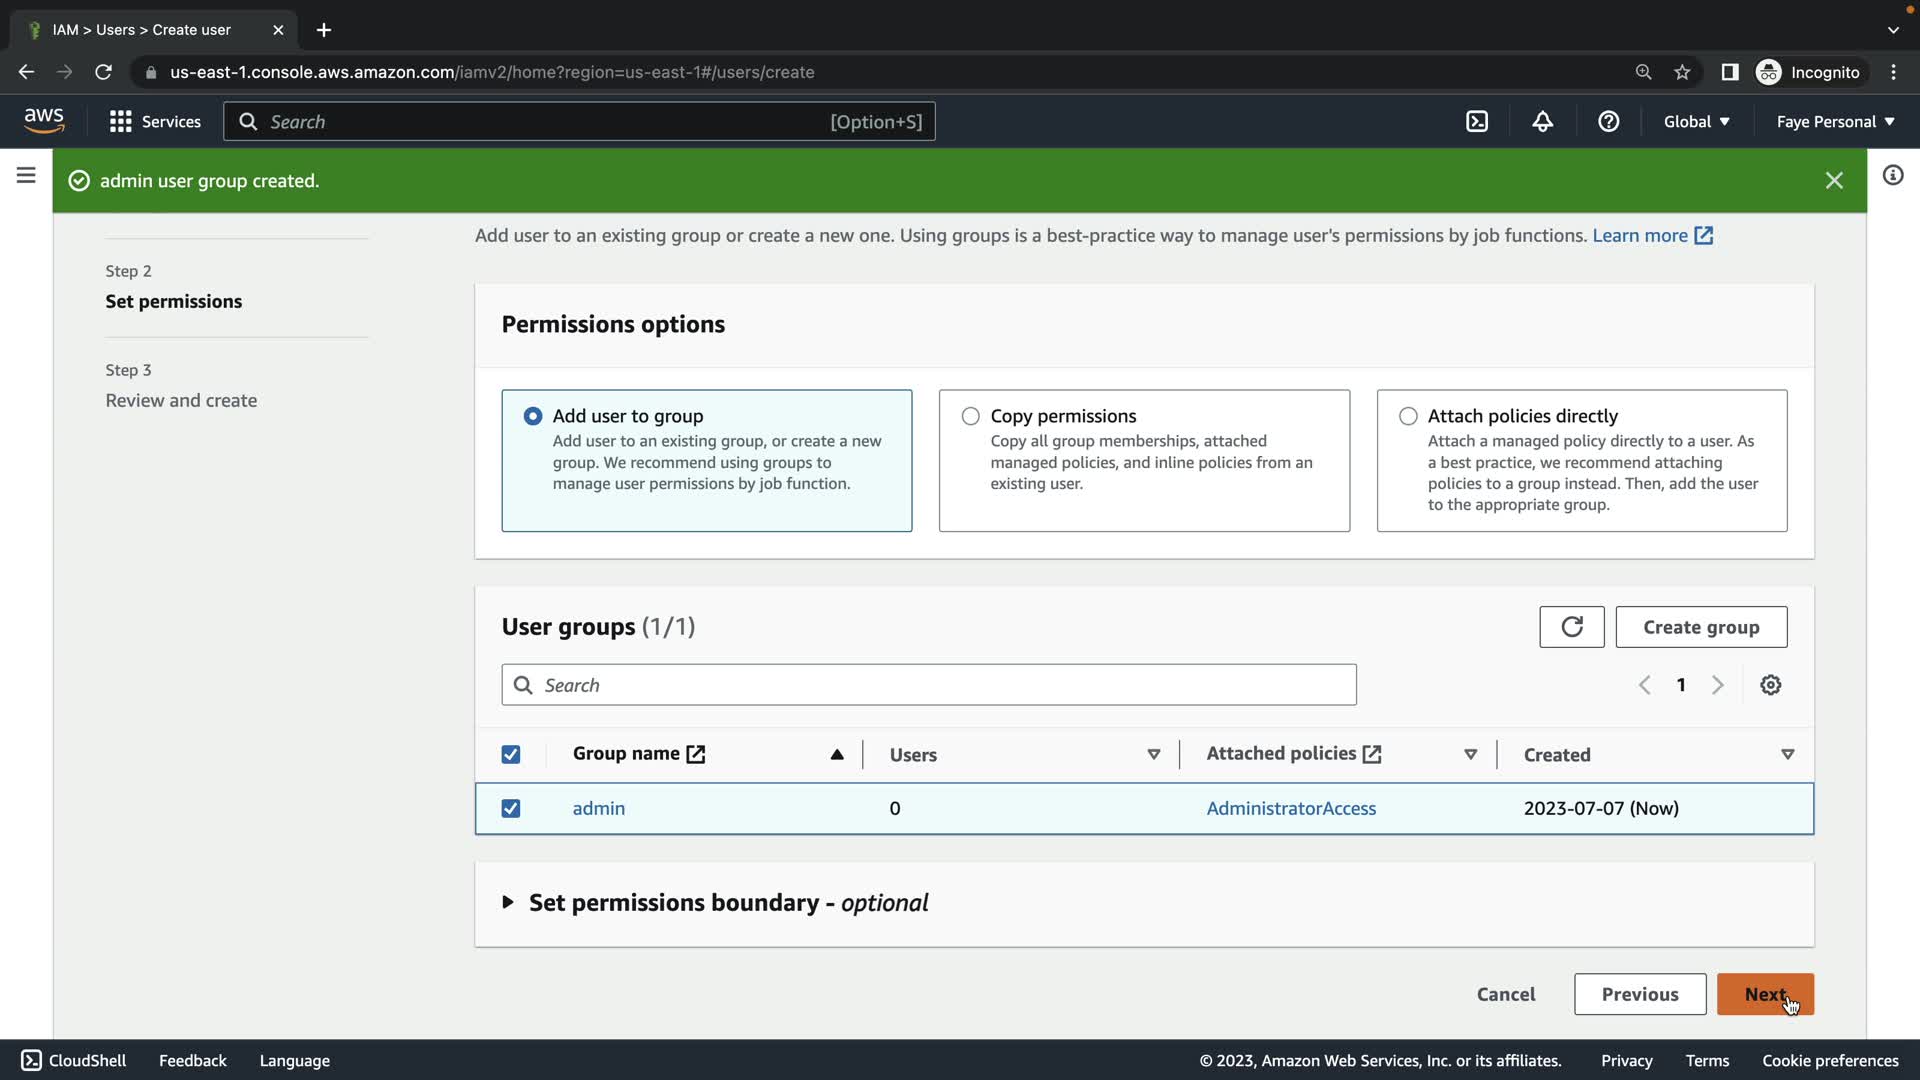Viewport: 1920px width, 1080px height.
Task: Click the AWS logo home icon
Action: point(44,121)
